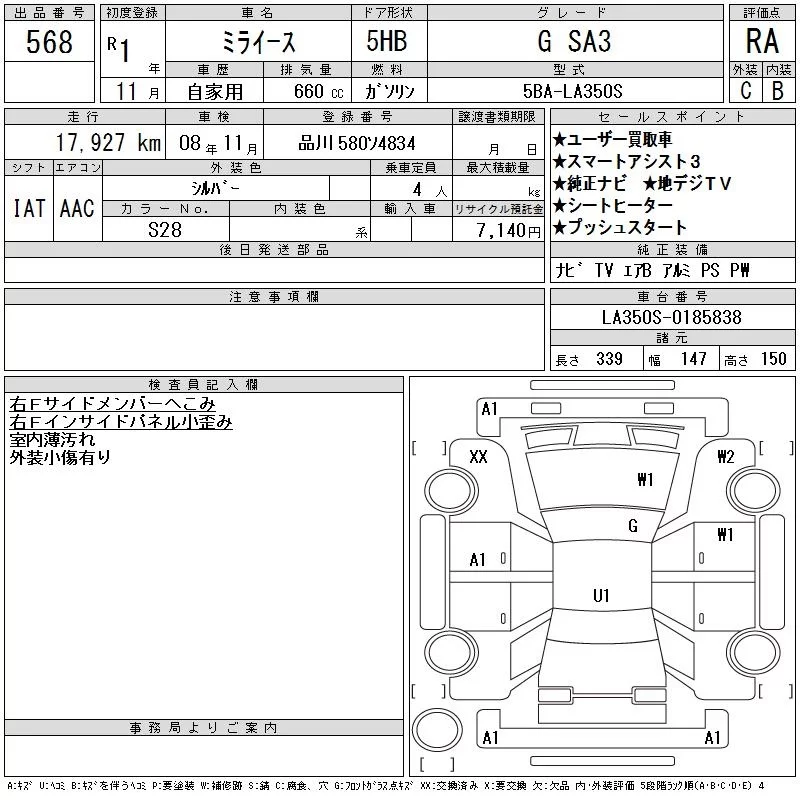Click the spare tire circle
This screenshot has width=800, height=800.
click(x=437, y=731)
